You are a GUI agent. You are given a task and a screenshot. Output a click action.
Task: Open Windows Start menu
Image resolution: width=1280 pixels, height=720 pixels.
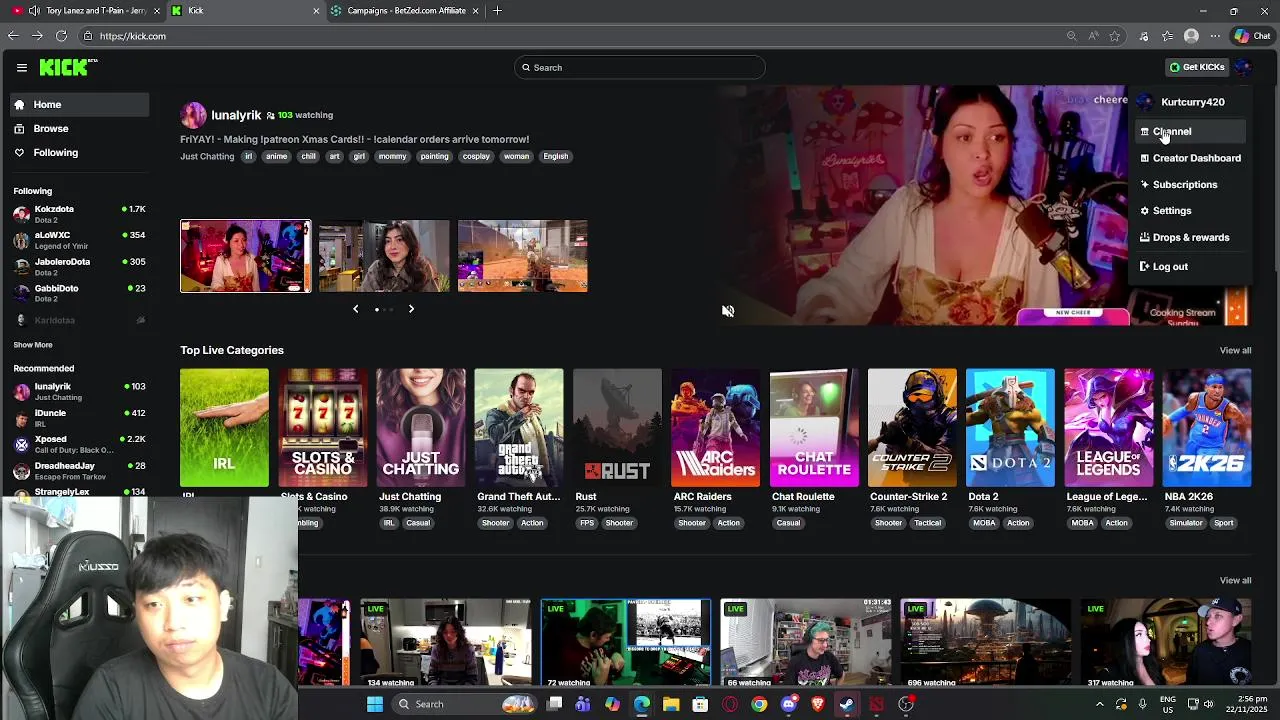[375, 704]
